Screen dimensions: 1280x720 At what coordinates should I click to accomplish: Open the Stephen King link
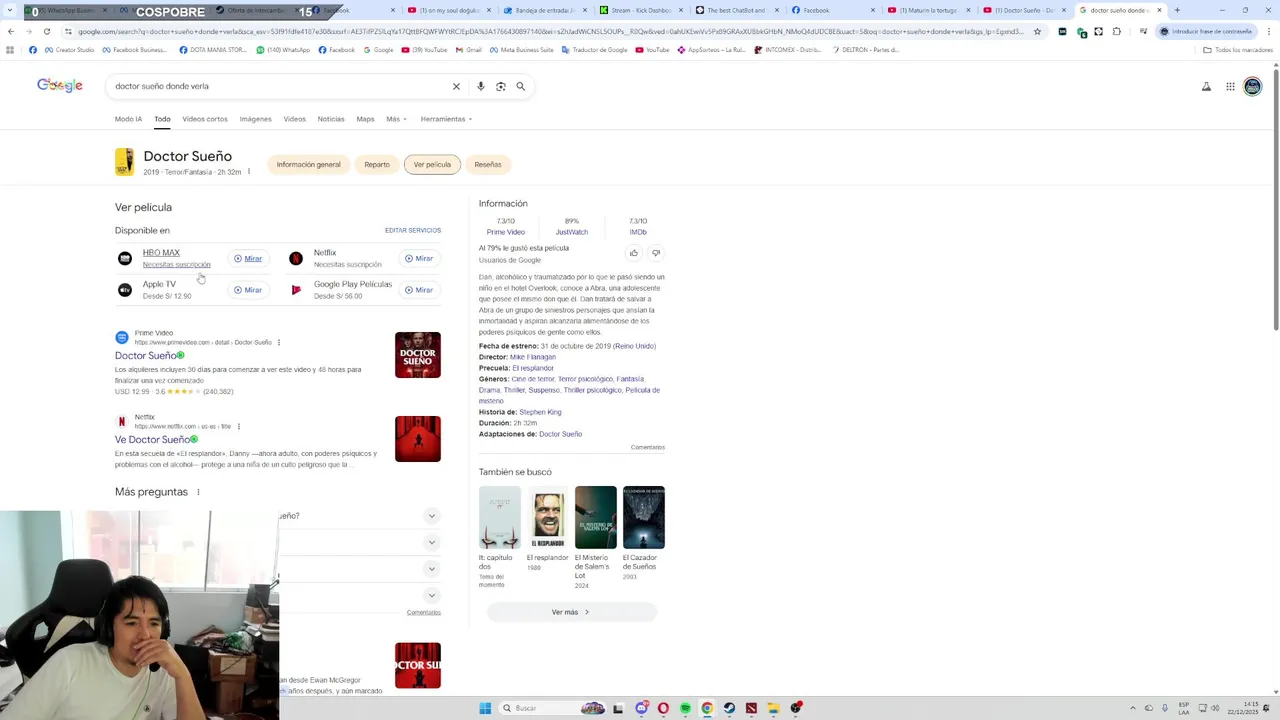coord(540,412)
